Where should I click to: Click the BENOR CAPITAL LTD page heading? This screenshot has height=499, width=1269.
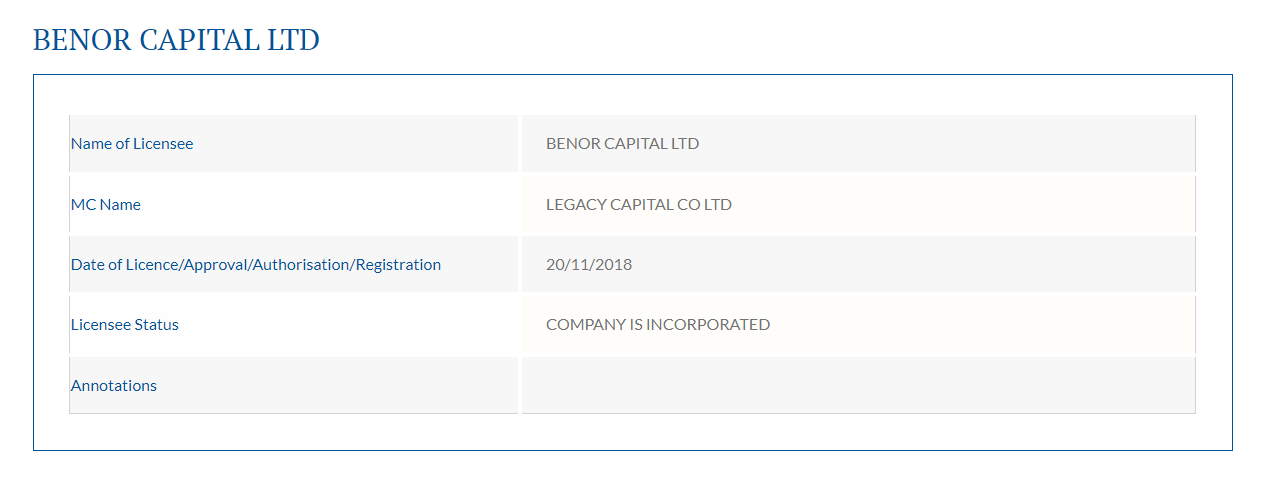tap(176, 40)
